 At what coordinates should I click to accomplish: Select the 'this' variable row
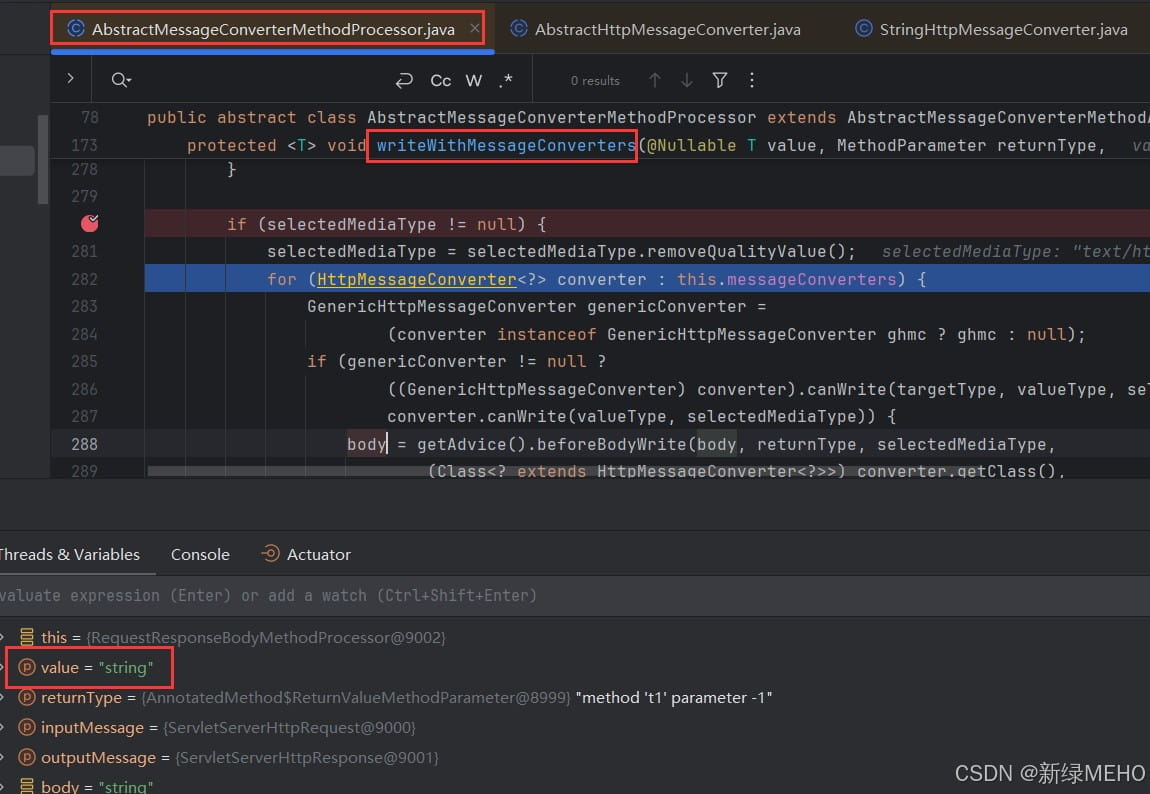[575, 637]
